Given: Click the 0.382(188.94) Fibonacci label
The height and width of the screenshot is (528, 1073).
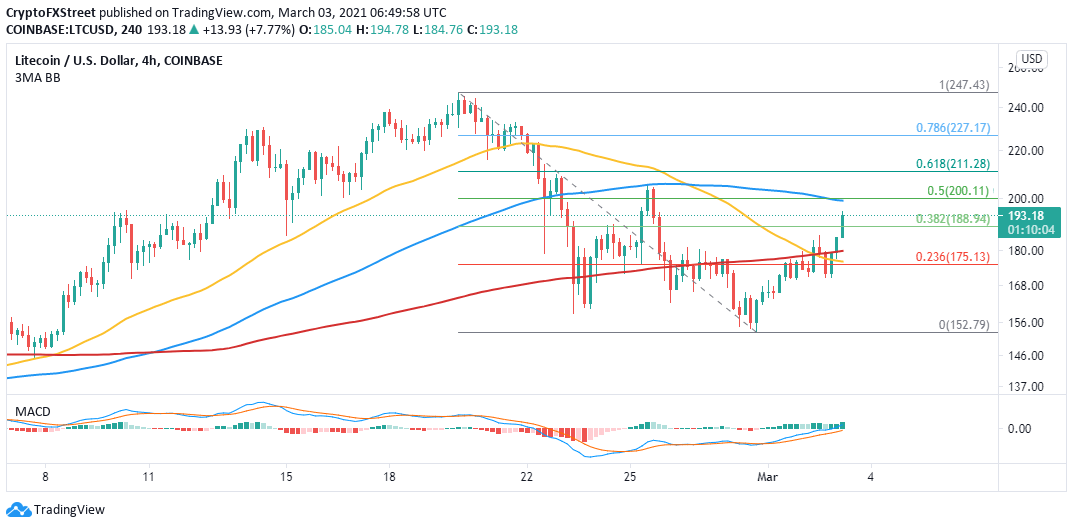Looking at the screenshot, I should click(951, 219).
